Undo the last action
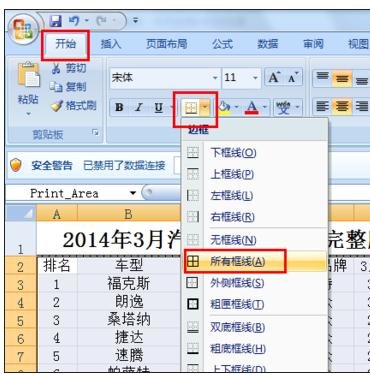The height and width of the screenshot is (374, 370). 74,21
